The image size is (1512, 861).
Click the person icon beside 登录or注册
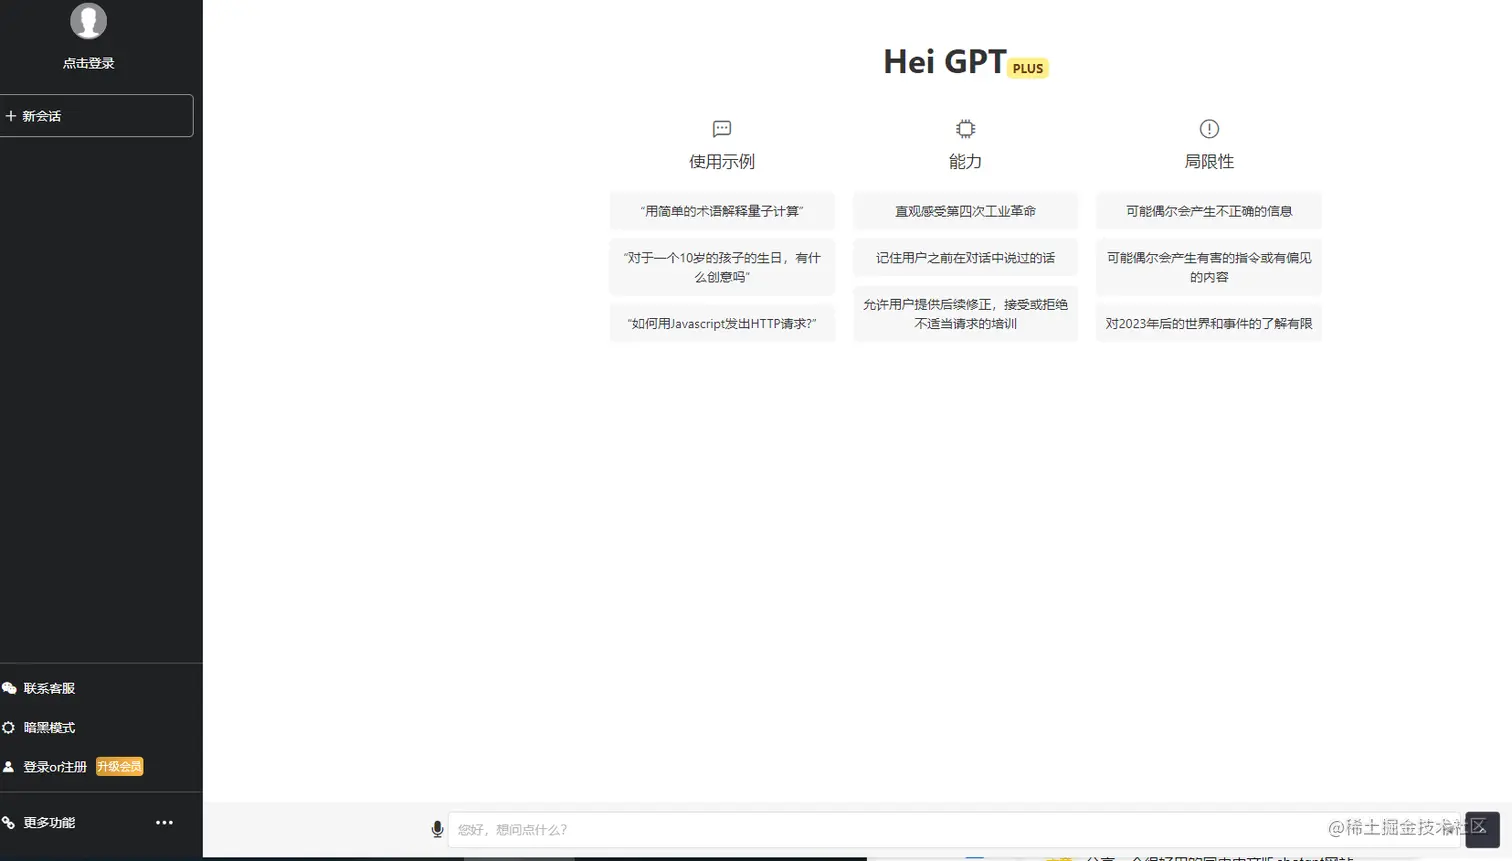click(x=8, y=767)
